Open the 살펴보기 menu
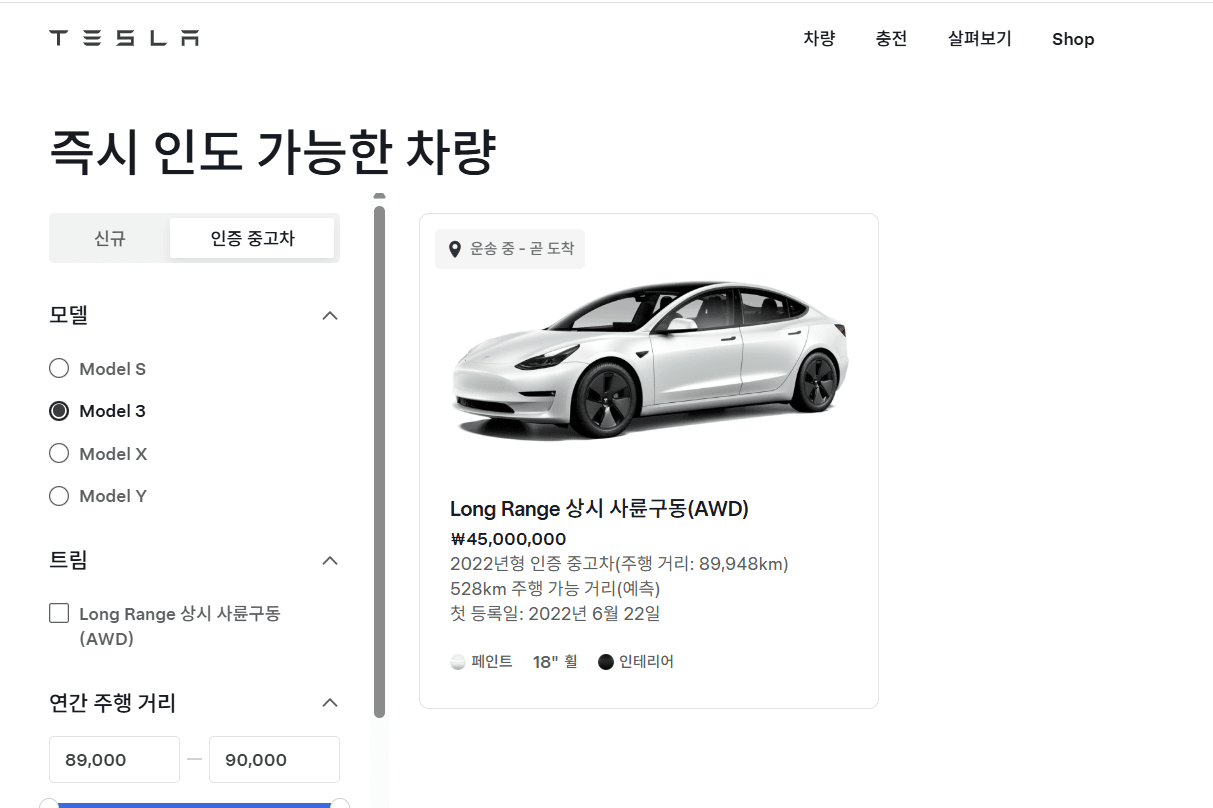Viewport: 1213px width, 808px height. (980, 39)
